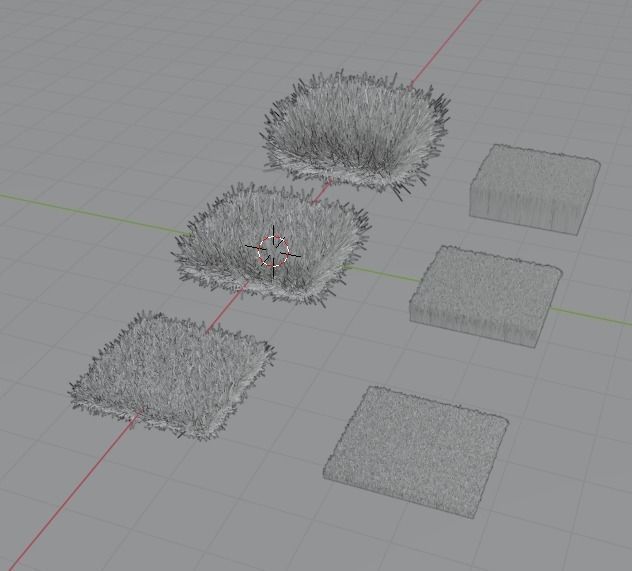Select the medium-height dense fur block on the green axis

point(486,296)
